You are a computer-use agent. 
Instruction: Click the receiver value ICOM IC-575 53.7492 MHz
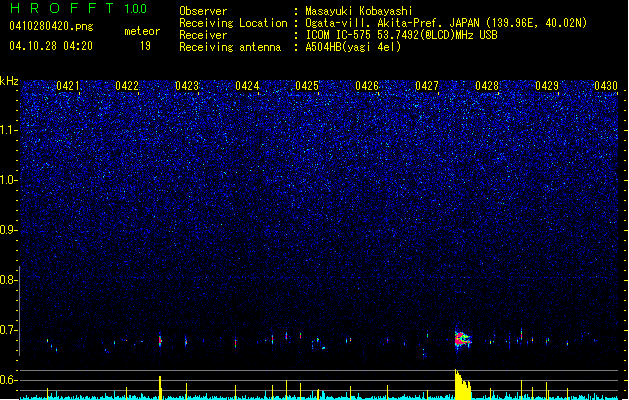tap(401, 35)
